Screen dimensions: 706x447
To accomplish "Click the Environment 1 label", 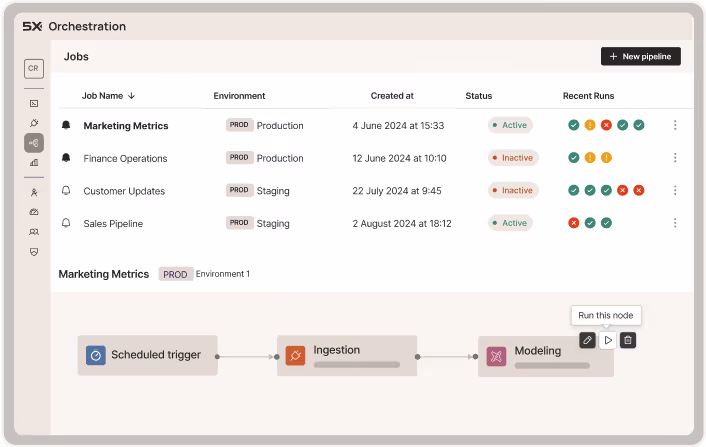I will pos(222,274).
